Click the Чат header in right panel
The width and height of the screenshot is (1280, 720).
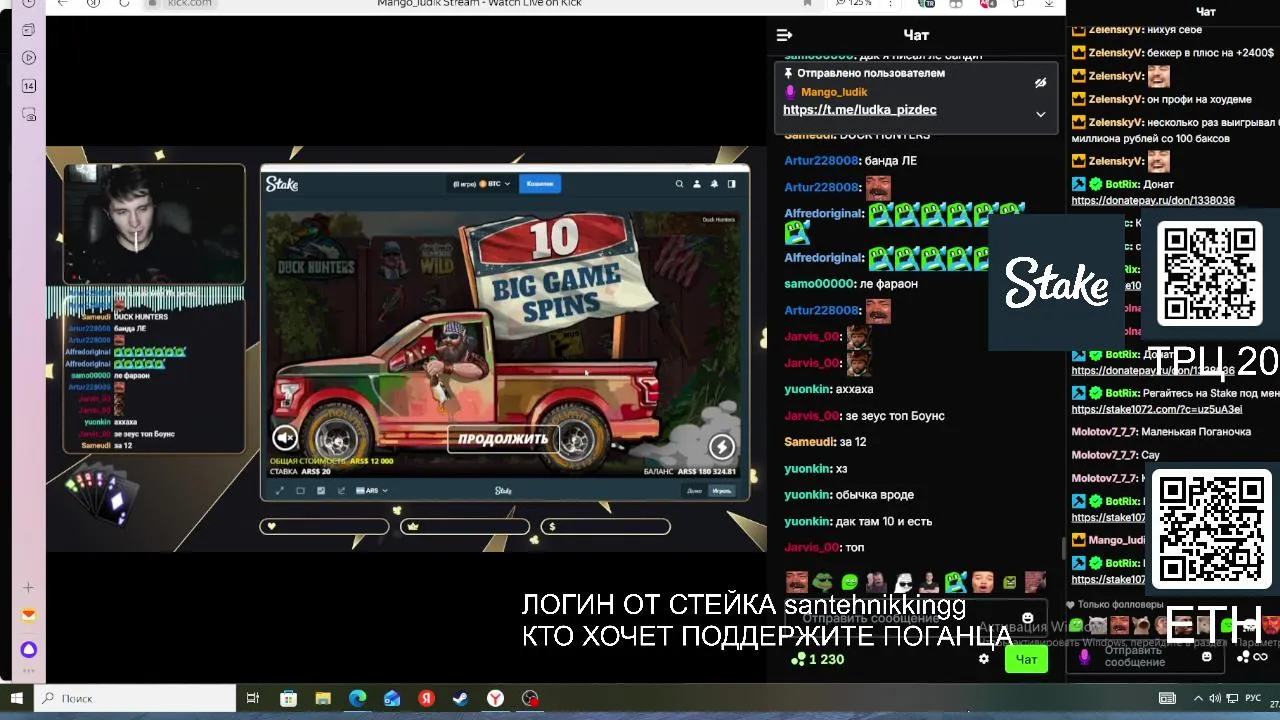click(1206, 12)
